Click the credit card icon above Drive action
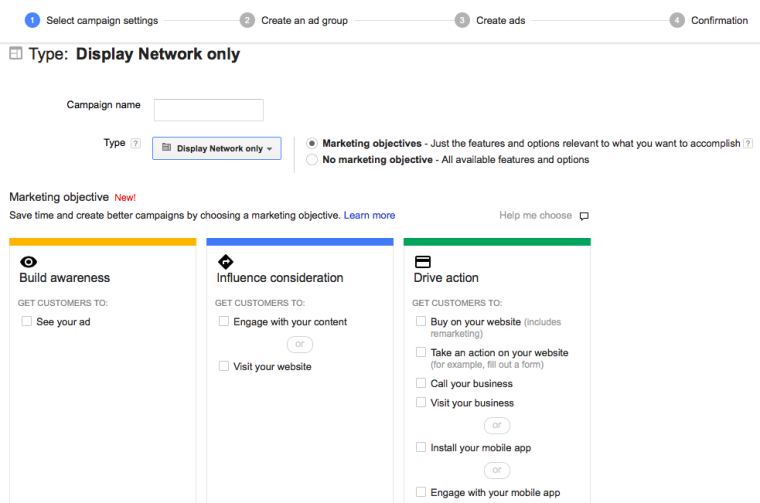The height and width of the screenshot is (503, 760). [422, 261]
